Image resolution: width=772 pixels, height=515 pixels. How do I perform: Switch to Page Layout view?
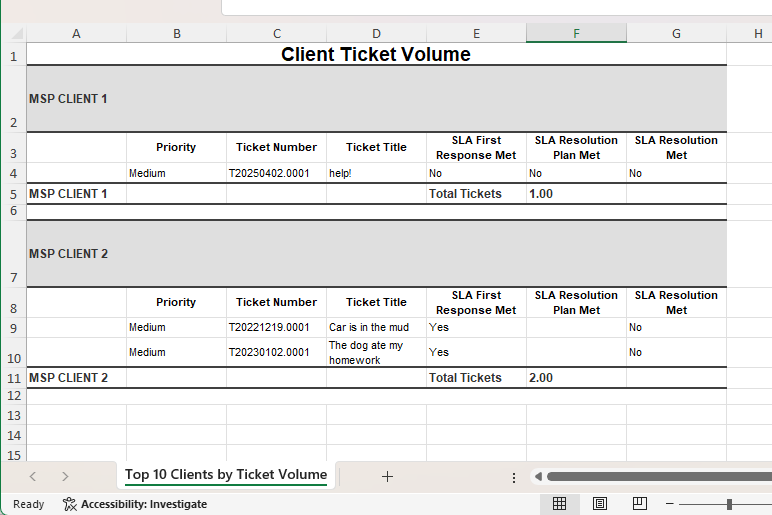600,503
